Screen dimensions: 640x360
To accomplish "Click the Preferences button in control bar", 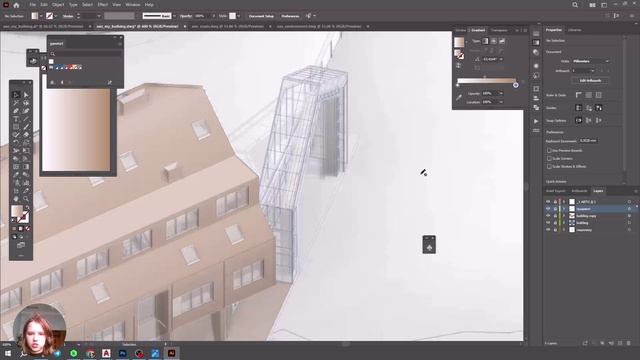I will coord(290,16).
